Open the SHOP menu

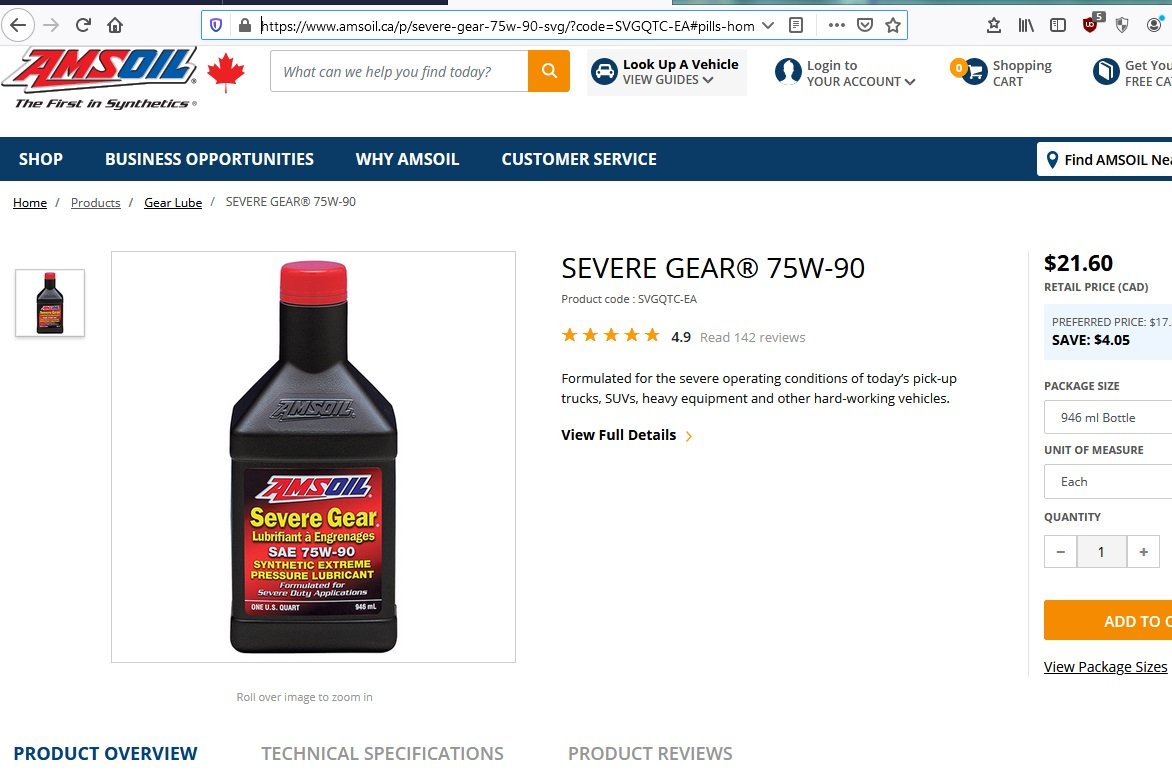pyautogui.click(x=40, y=159)
